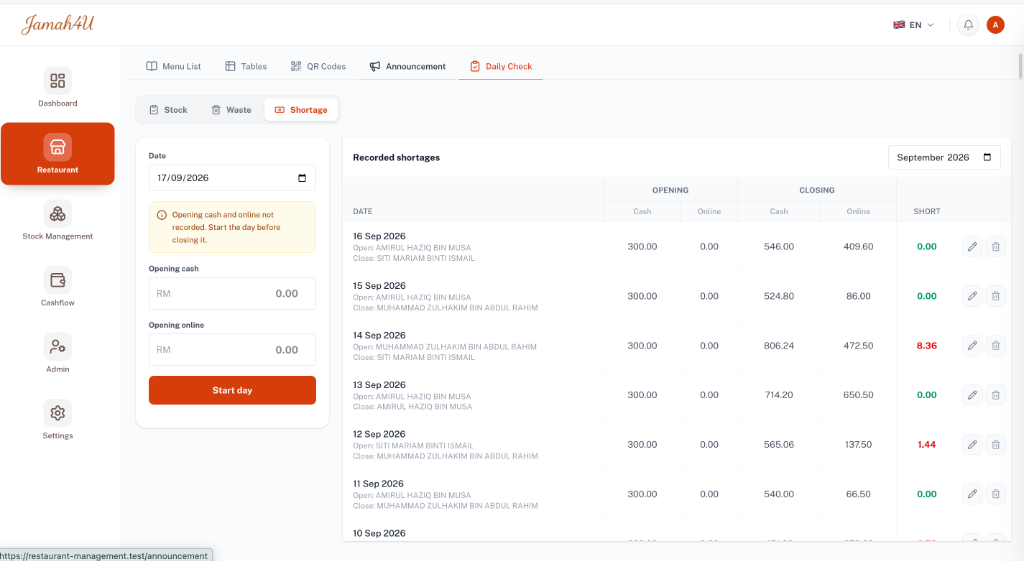Edit the 16 Sep 2026 shortage record
Image resolution: width=1024 pixels, height=561 pixels.
click(x=972, y=247)
